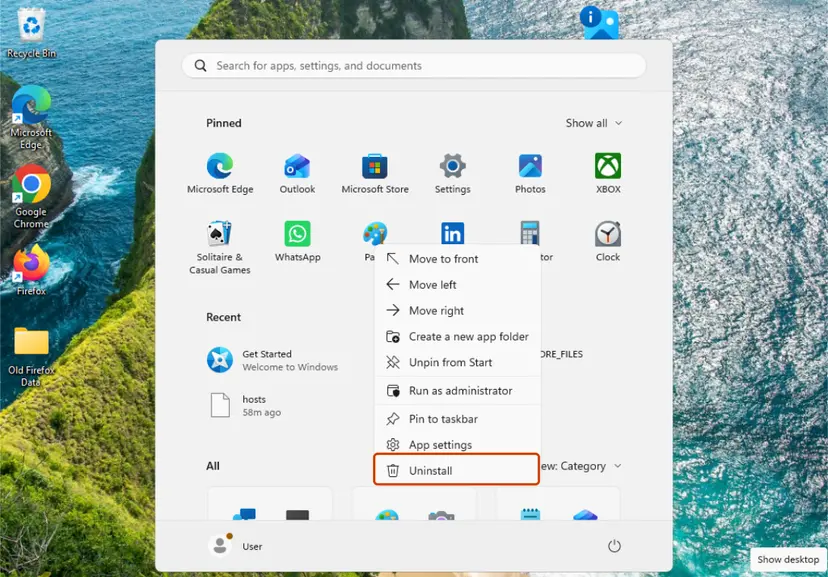The image size is (828, 577).
Task: Select Unpin from Start
Action: click(x=457, y=362)
